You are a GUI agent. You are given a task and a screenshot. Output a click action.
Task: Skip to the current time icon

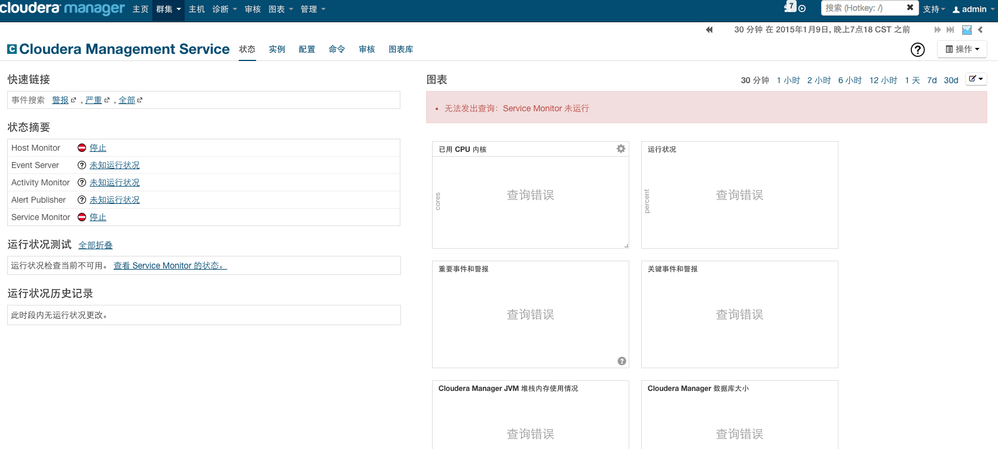950,30
